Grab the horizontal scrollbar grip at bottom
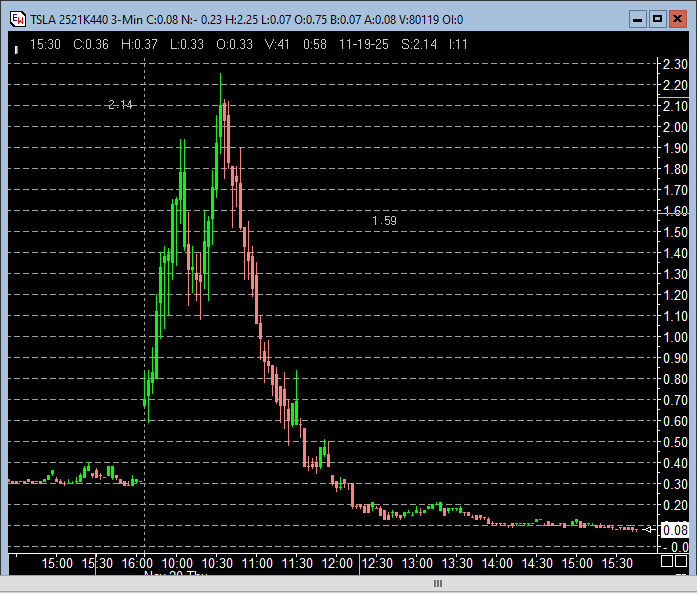The height and width of the screenshot is (593, 697). 436,583
